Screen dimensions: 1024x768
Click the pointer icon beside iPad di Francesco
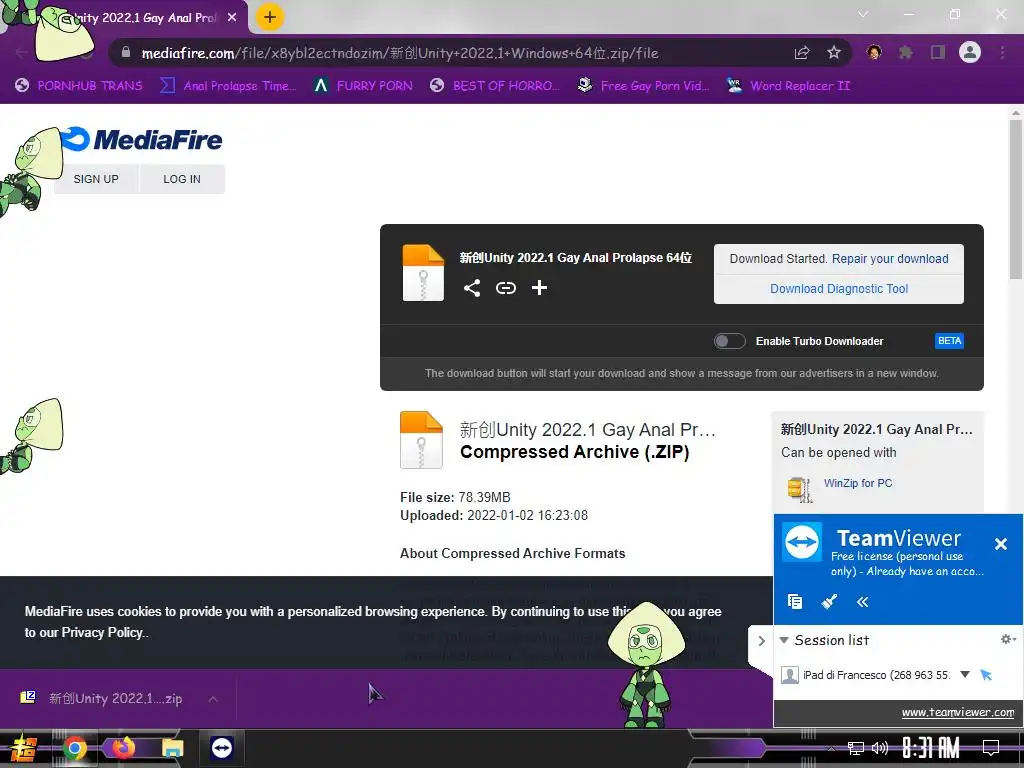pyautogui.click(x=986, y=675)
